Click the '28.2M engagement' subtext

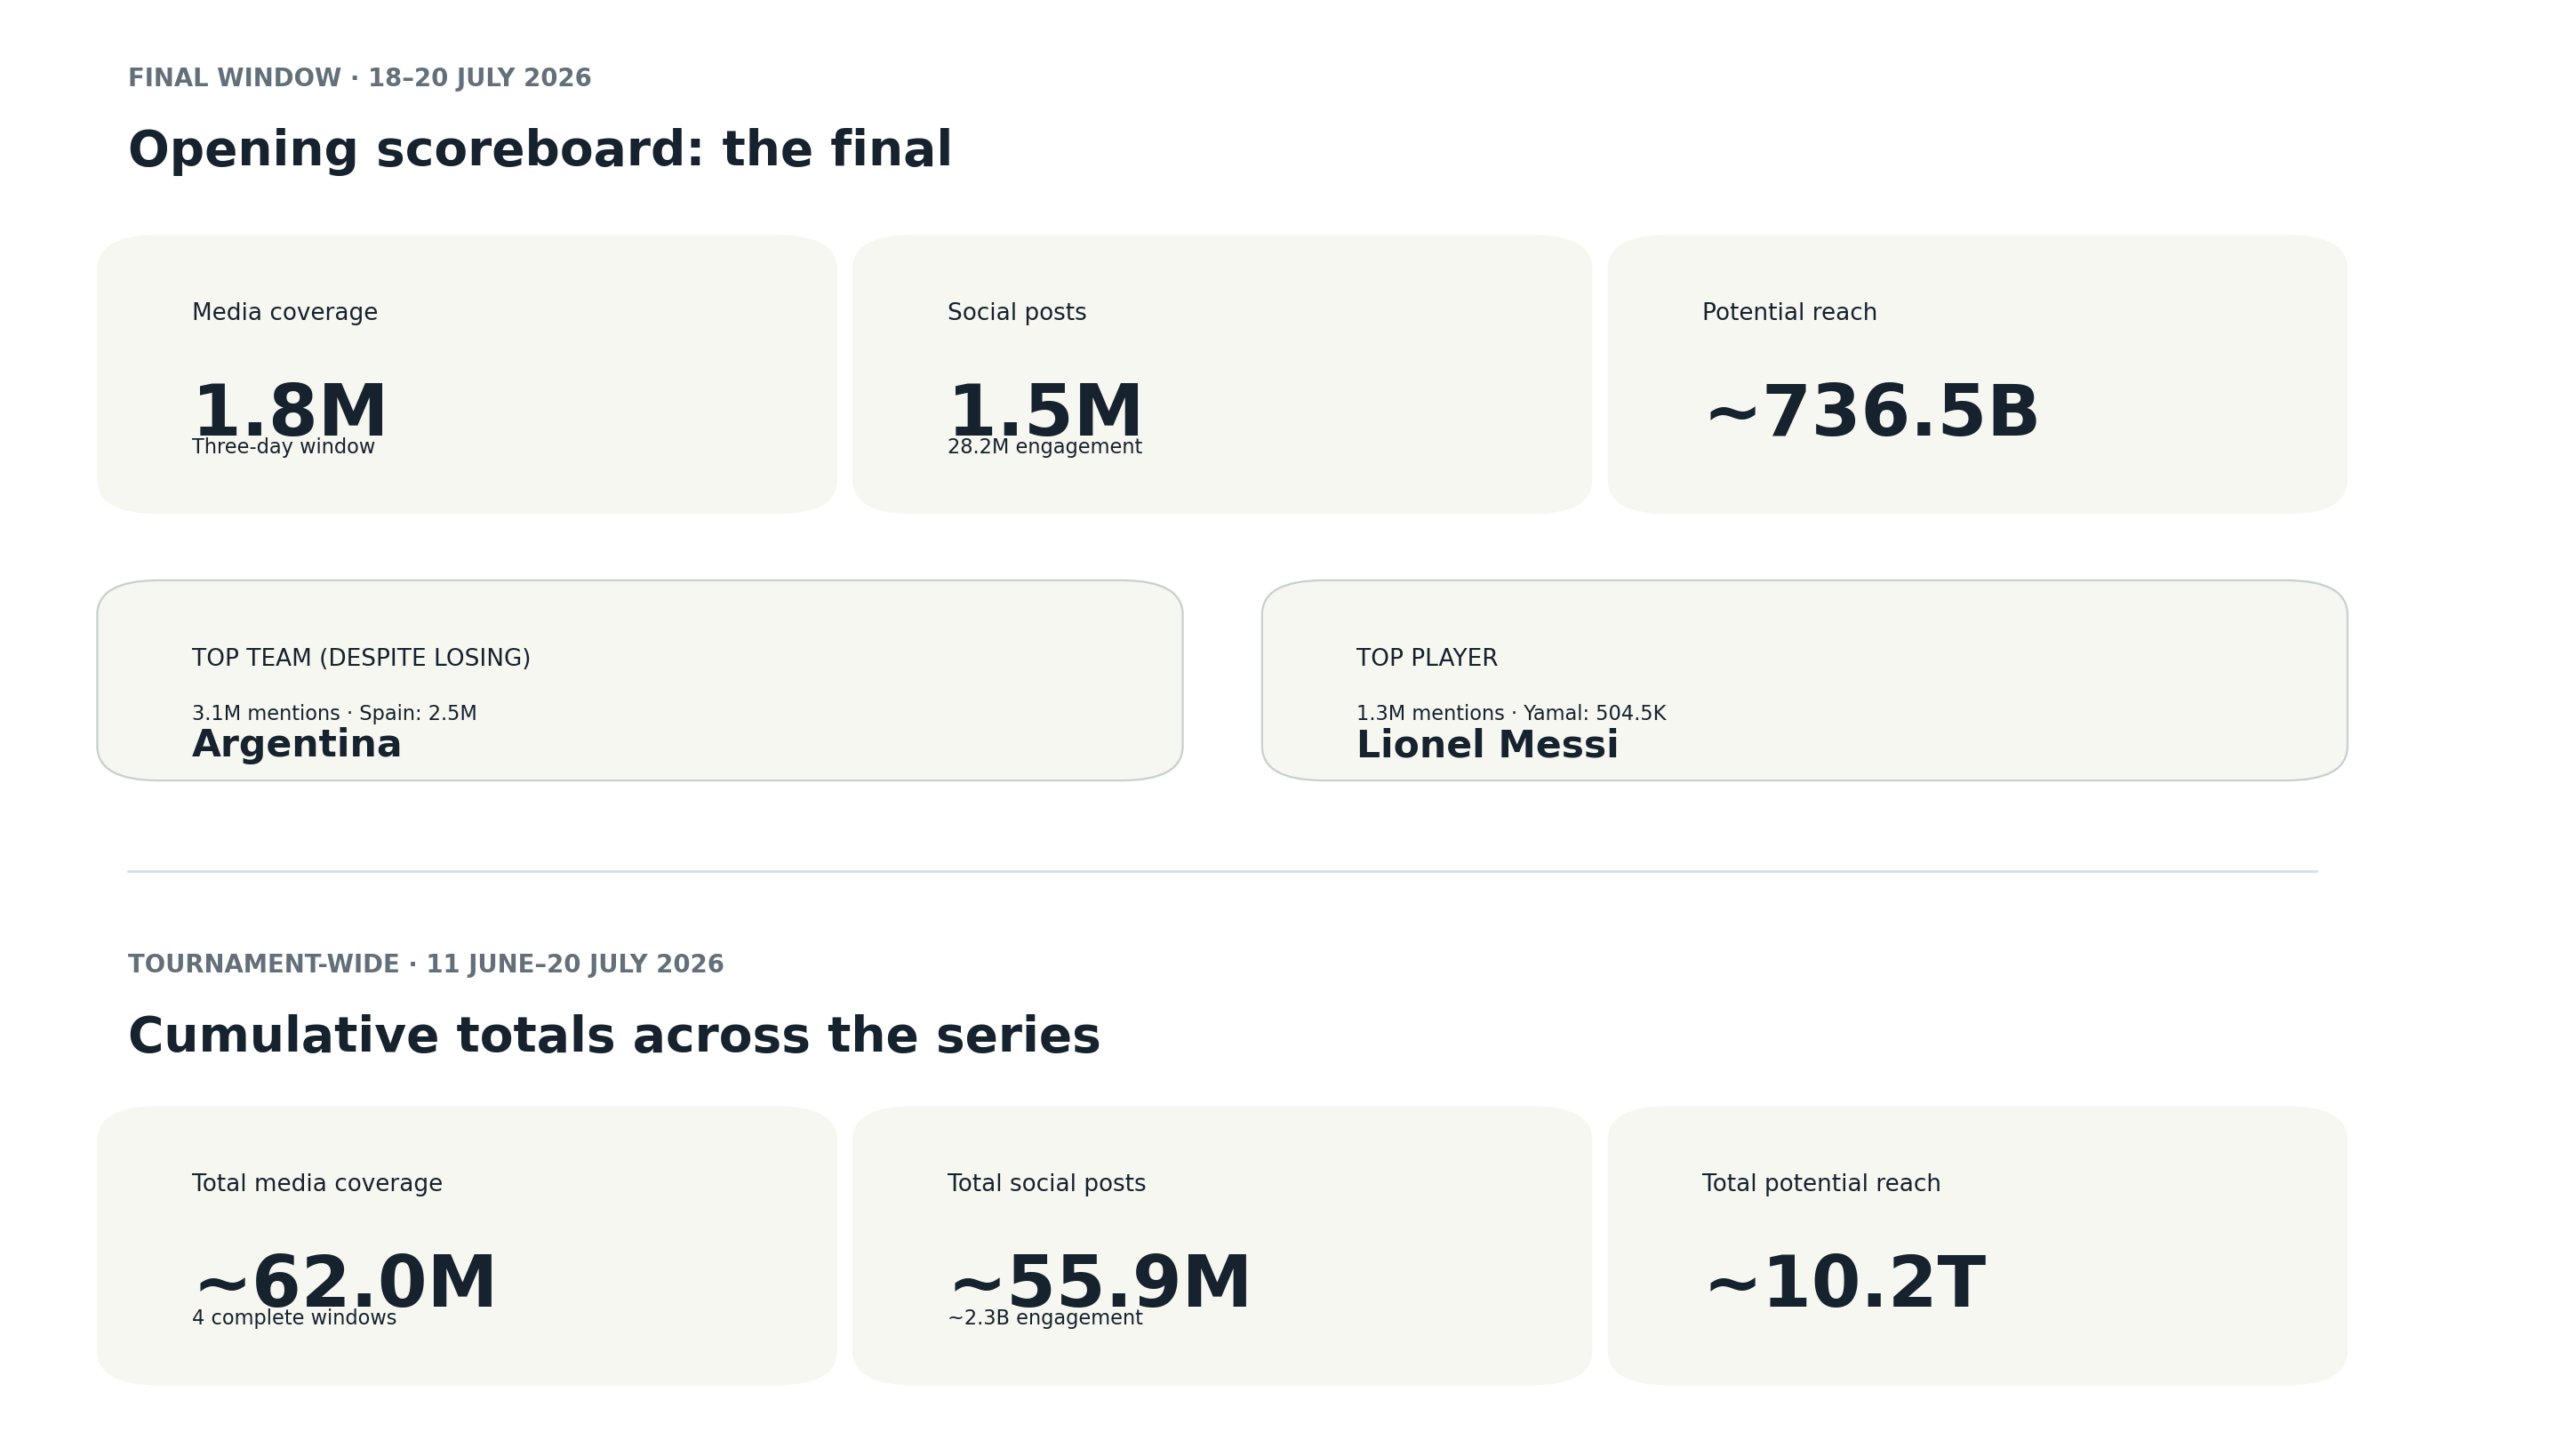1044,447
